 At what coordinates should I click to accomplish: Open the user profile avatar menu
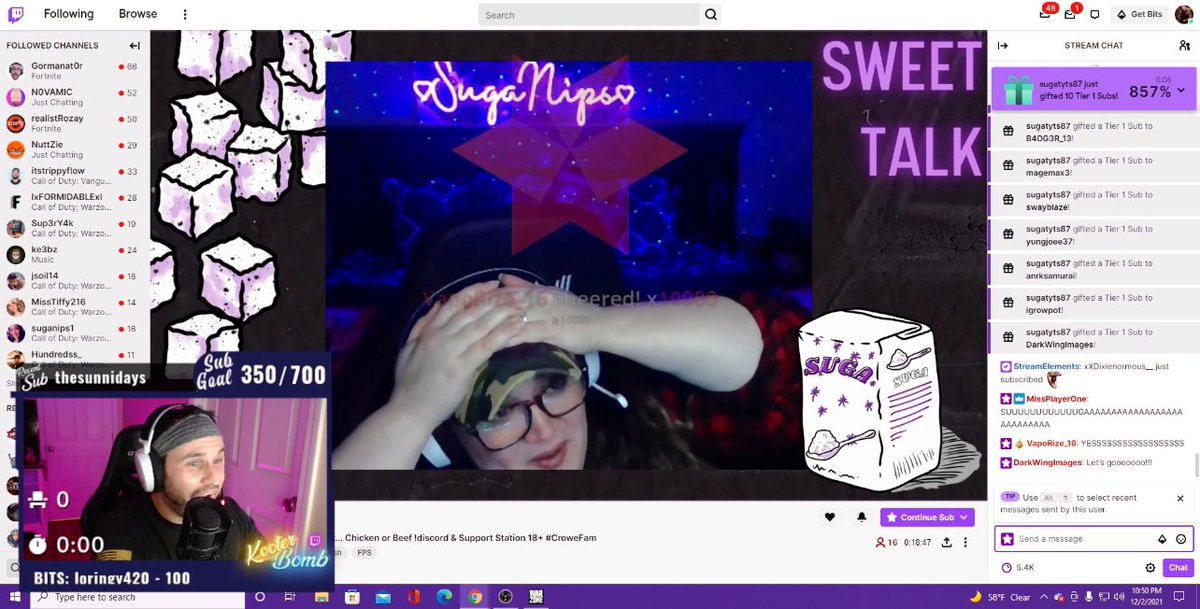point(1183,14)
